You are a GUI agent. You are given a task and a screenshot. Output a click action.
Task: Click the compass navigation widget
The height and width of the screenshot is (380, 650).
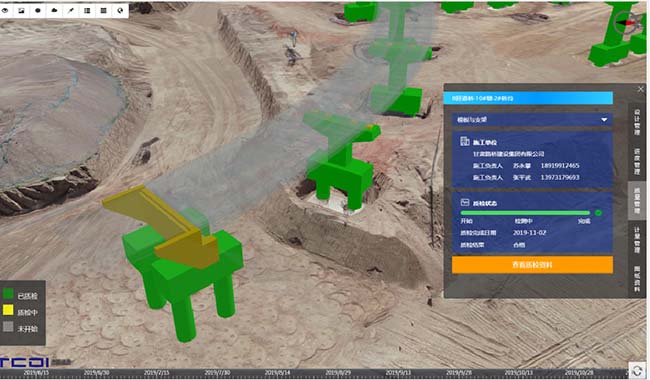(x=626, y=22)
